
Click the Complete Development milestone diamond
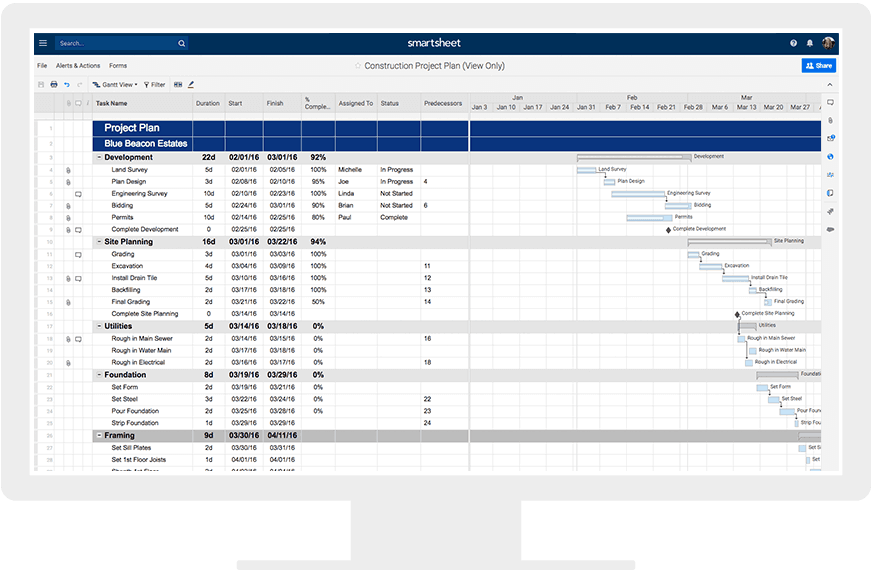tap(669, 230)
